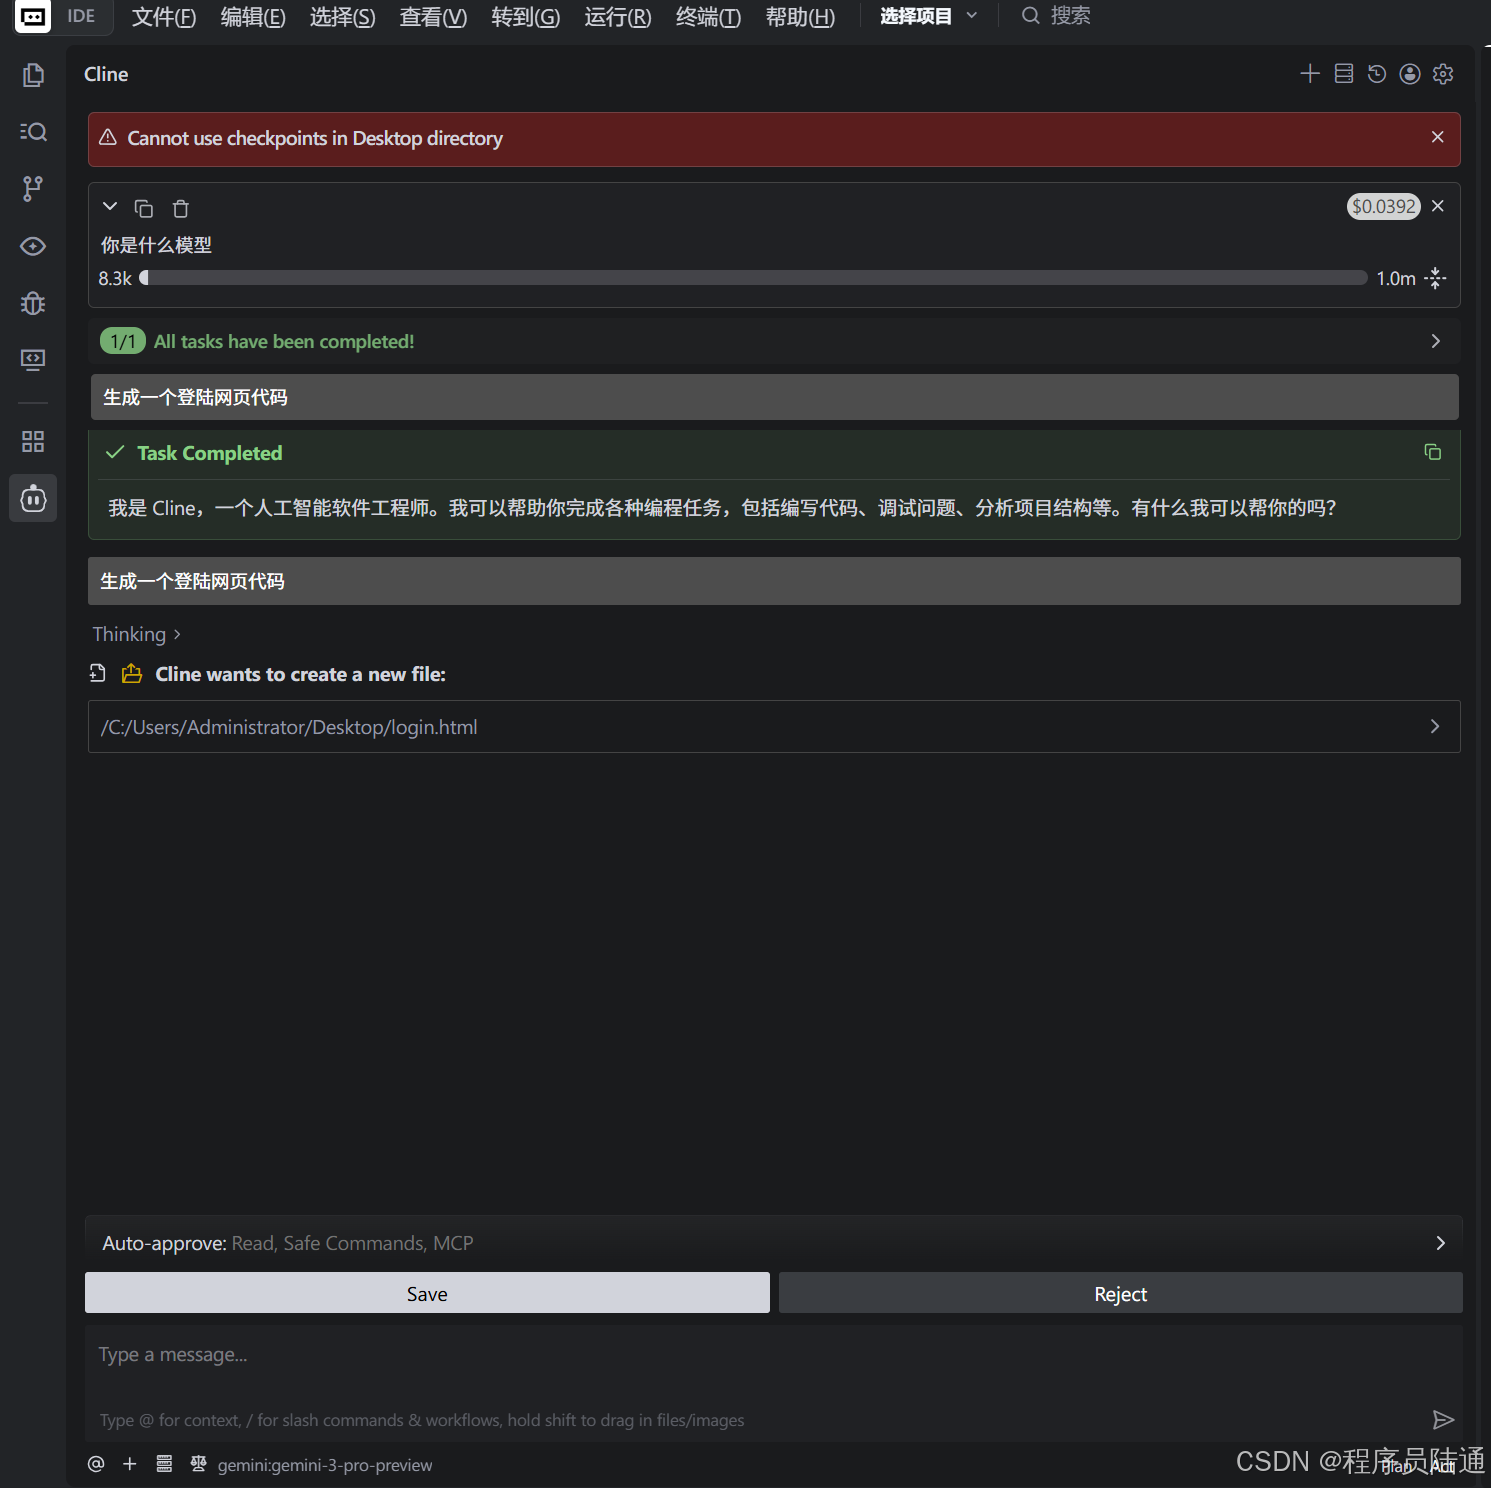Dismiss the Desktop checkpoints warning banner
1491x1488 pixels.
(x=1437, y=137)
